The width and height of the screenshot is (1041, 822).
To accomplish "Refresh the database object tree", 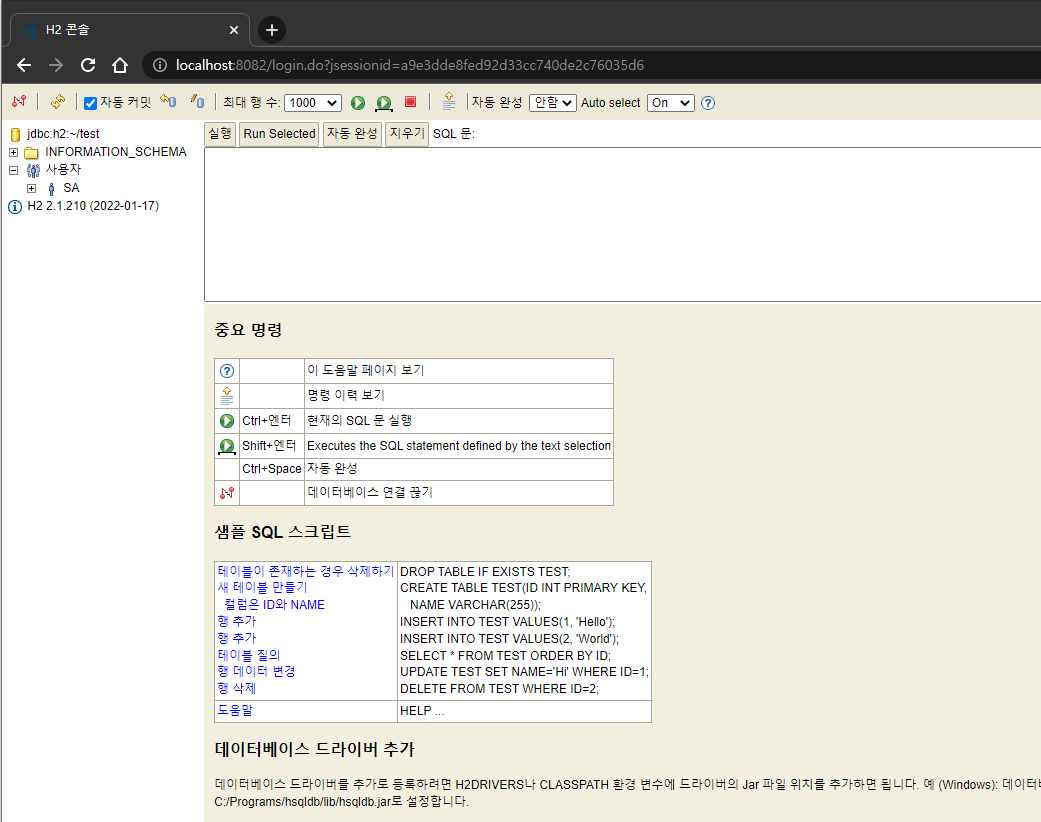I will tap(57, 102).
